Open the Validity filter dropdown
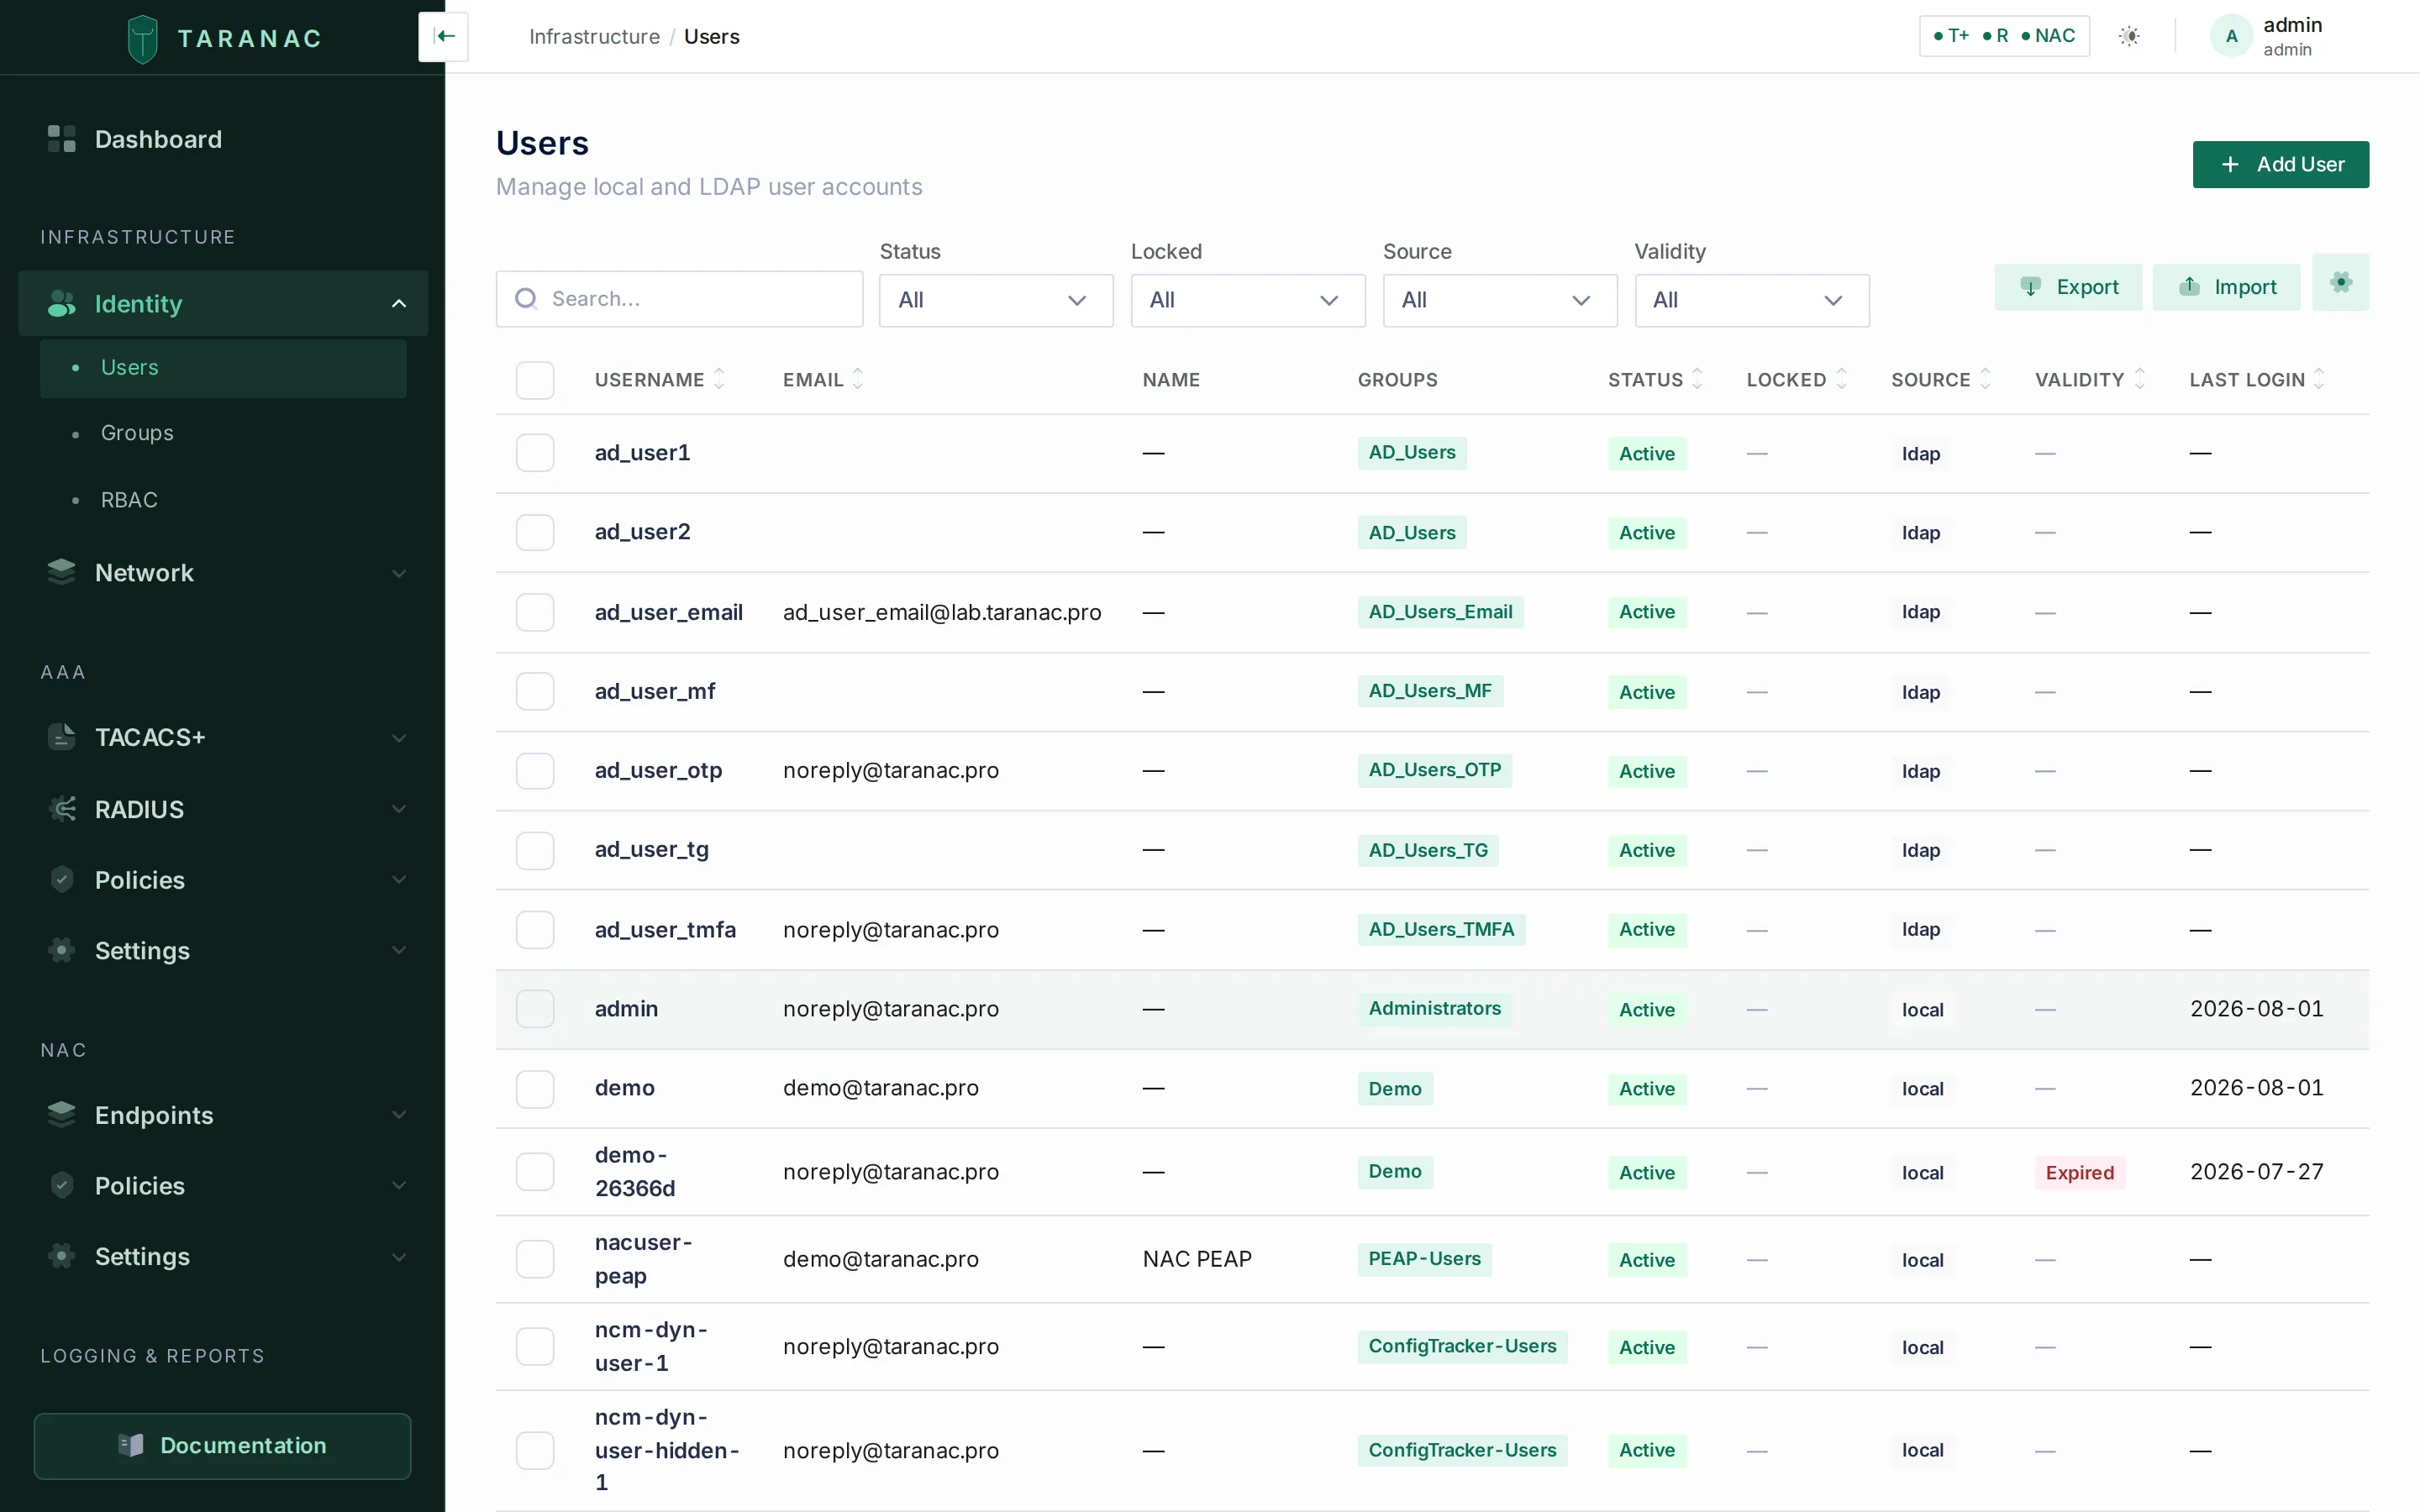Screen dimensions: 2420x1512 (1752, 300)
